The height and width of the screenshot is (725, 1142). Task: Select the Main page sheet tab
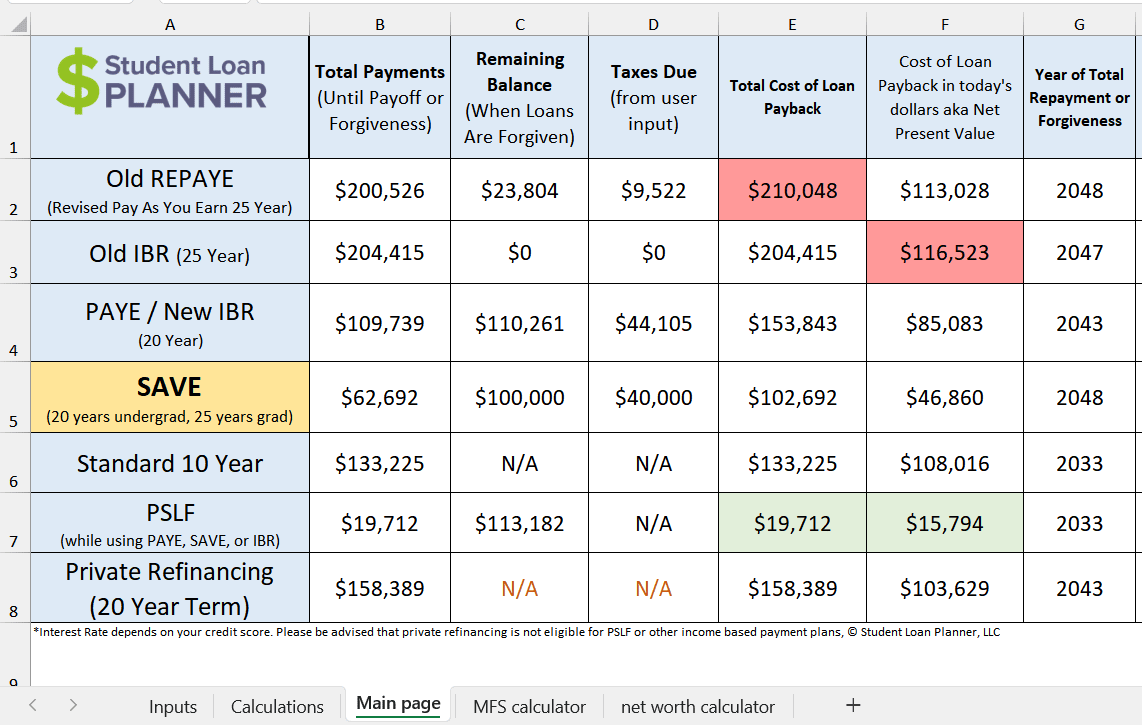click(x=397, y=703)
